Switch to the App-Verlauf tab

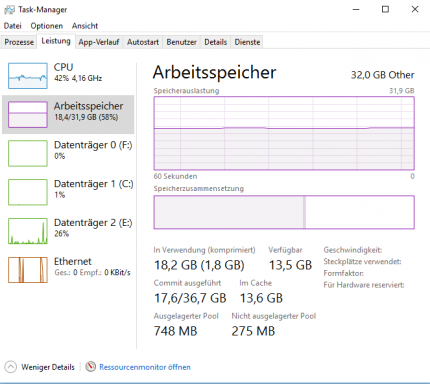pyautogui.click(x=99, y=42)
